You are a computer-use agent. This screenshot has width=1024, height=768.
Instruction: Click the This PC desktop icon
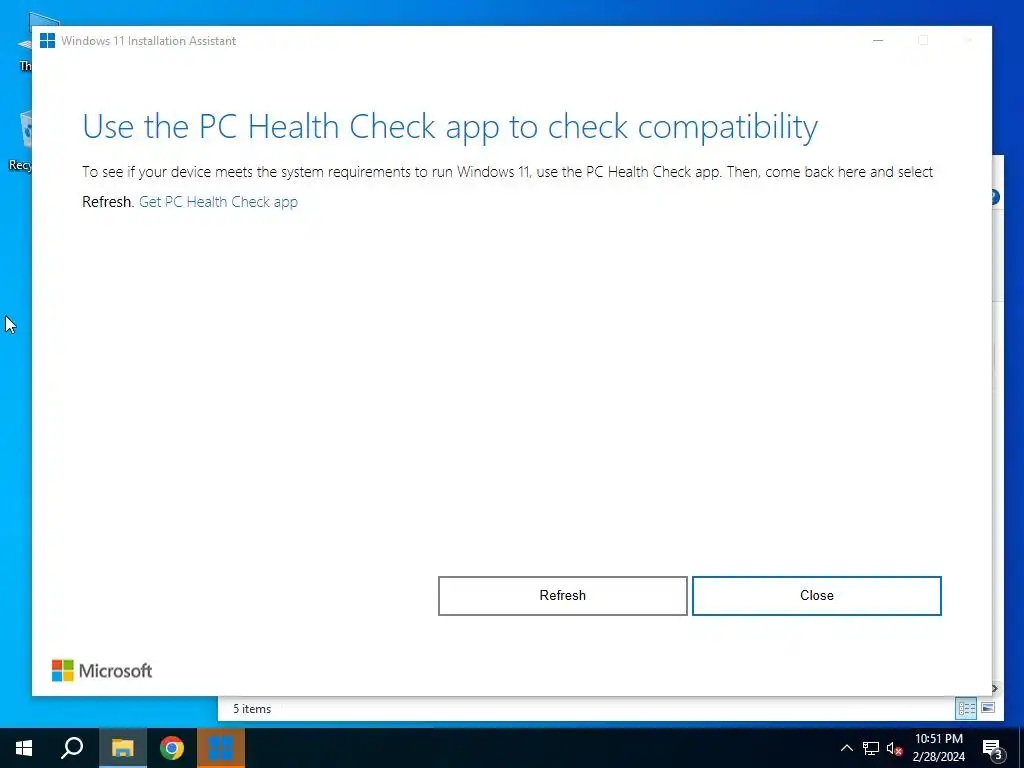(x=26, y=42)
